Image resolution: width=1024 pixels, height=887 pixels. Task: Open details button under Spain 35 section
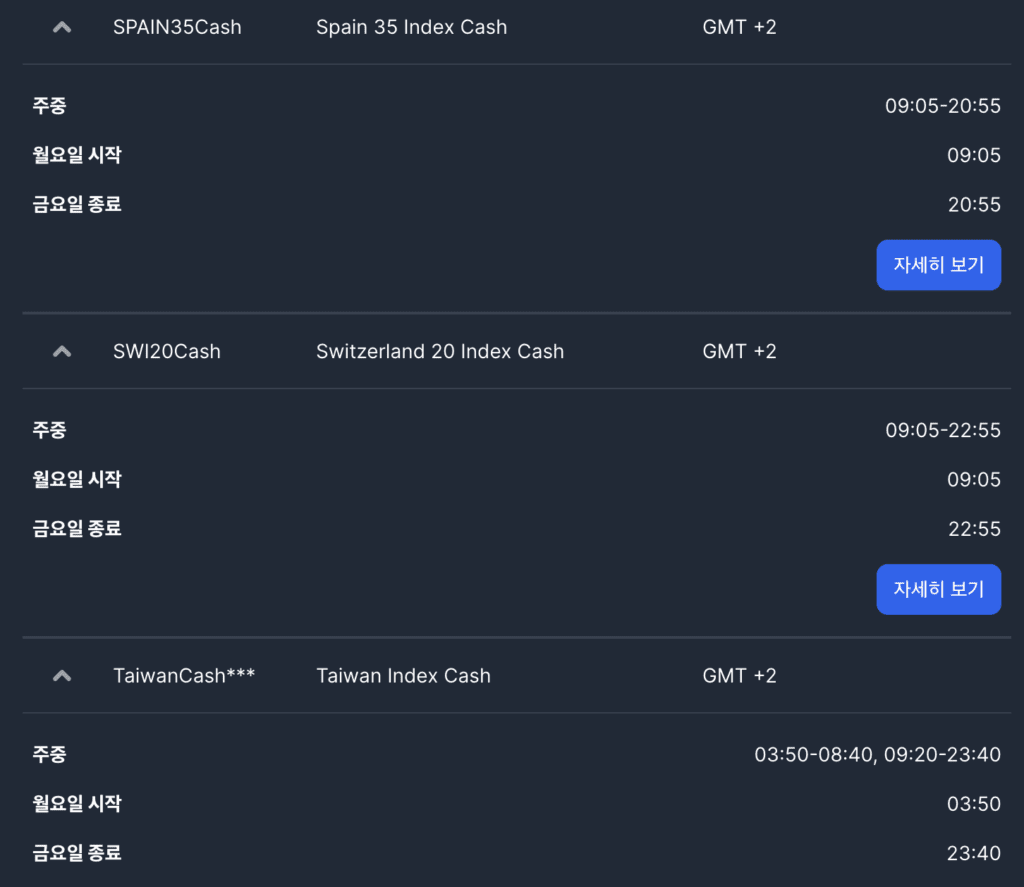(938, 265)
